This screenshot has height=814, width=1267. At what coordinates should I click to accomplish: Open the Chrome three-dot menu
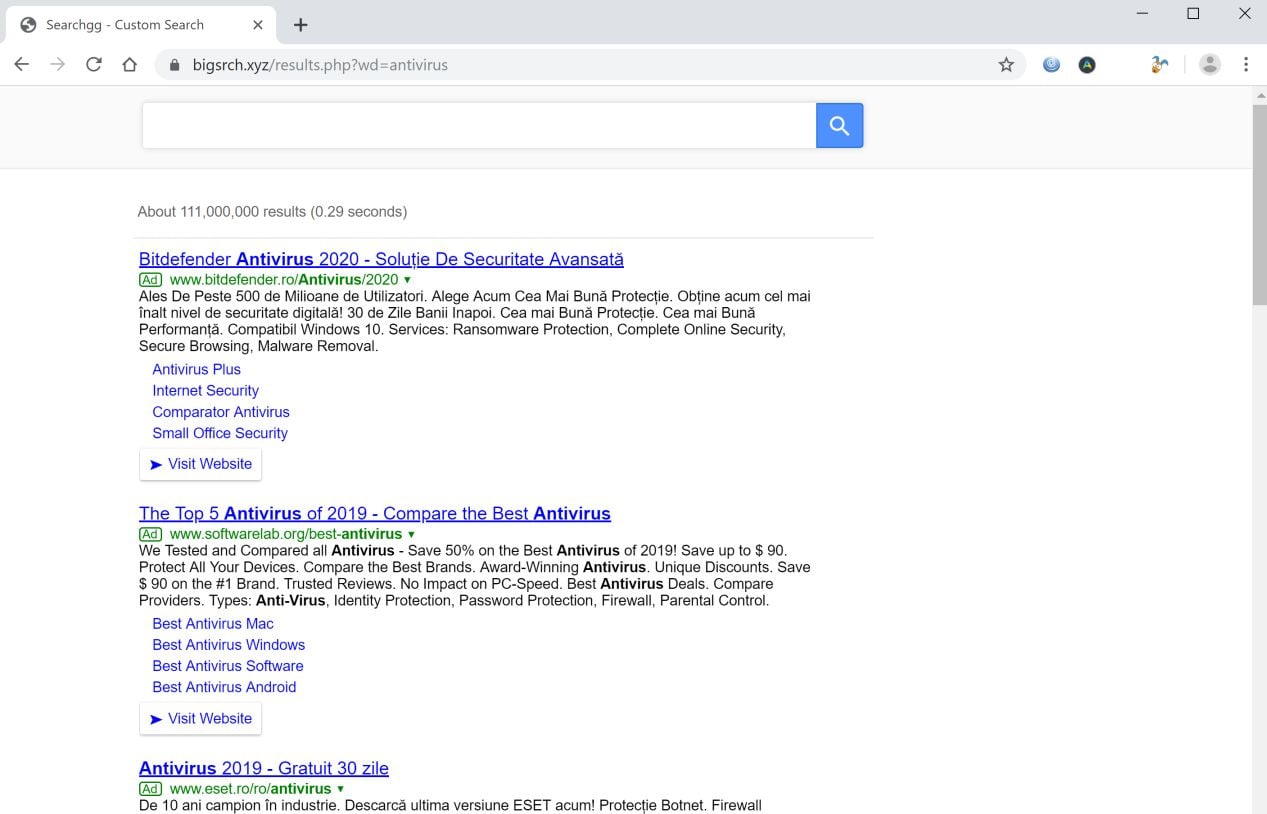point(1246,65)
